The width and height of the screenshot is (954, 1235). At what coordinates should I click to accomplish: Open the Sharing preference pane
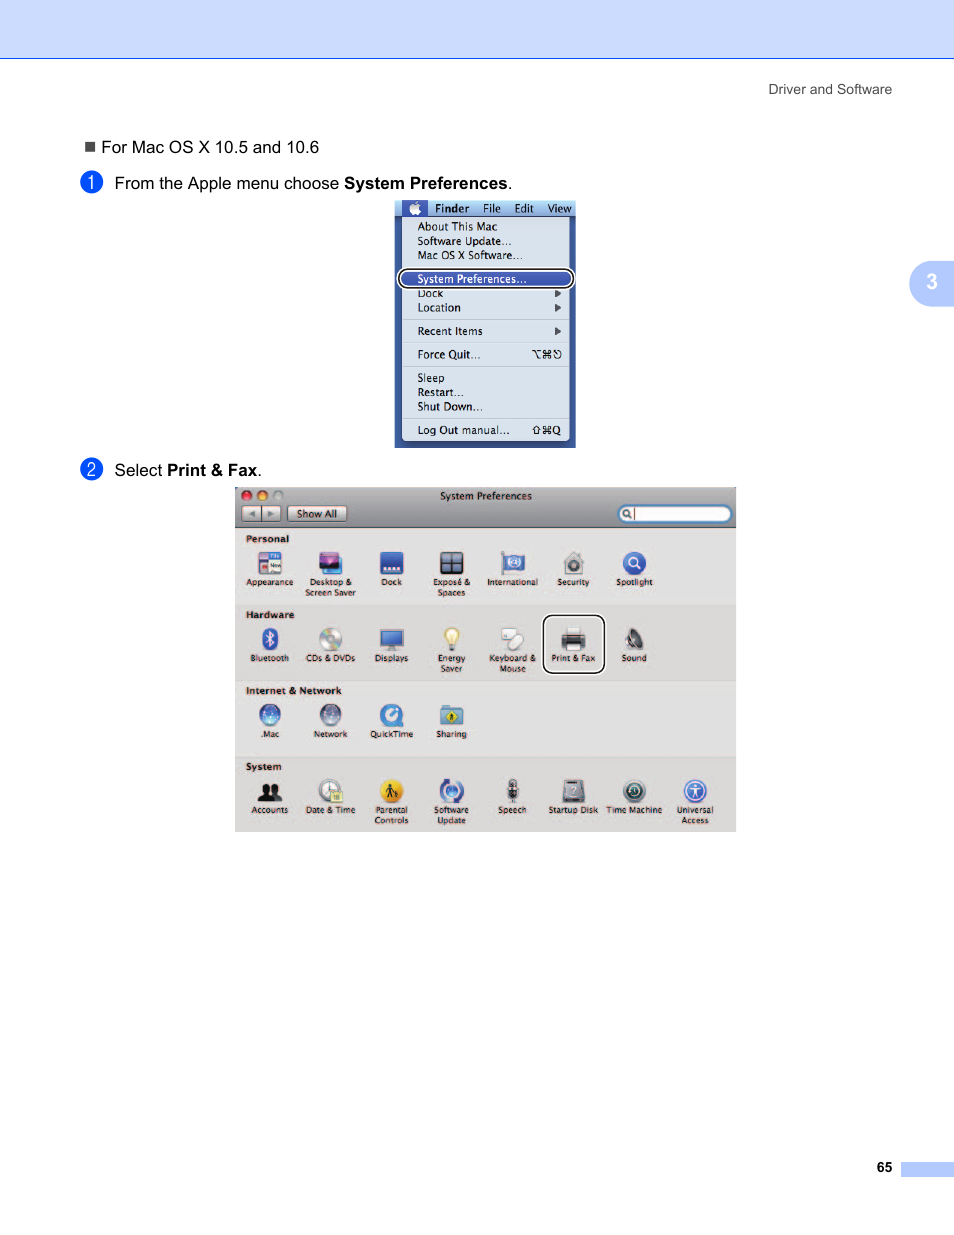[x=451, y=721]
